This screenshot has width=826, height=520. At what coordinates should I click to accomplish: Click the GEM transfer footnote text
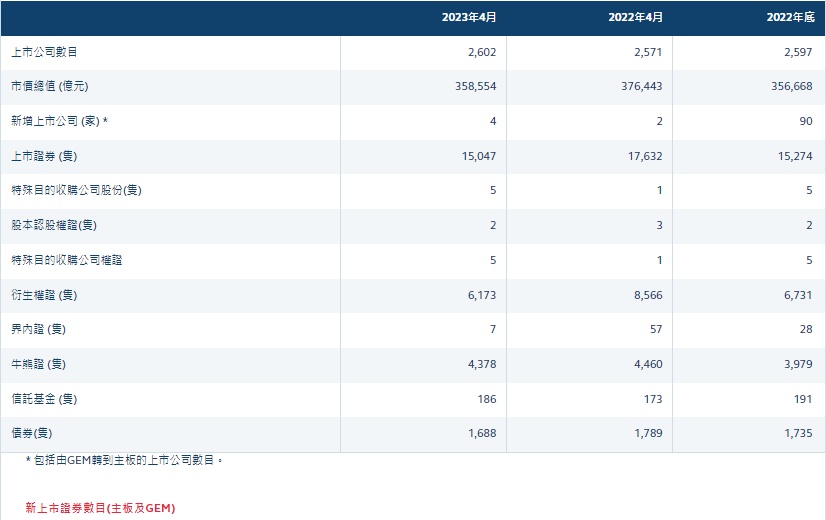click(124, 460)
